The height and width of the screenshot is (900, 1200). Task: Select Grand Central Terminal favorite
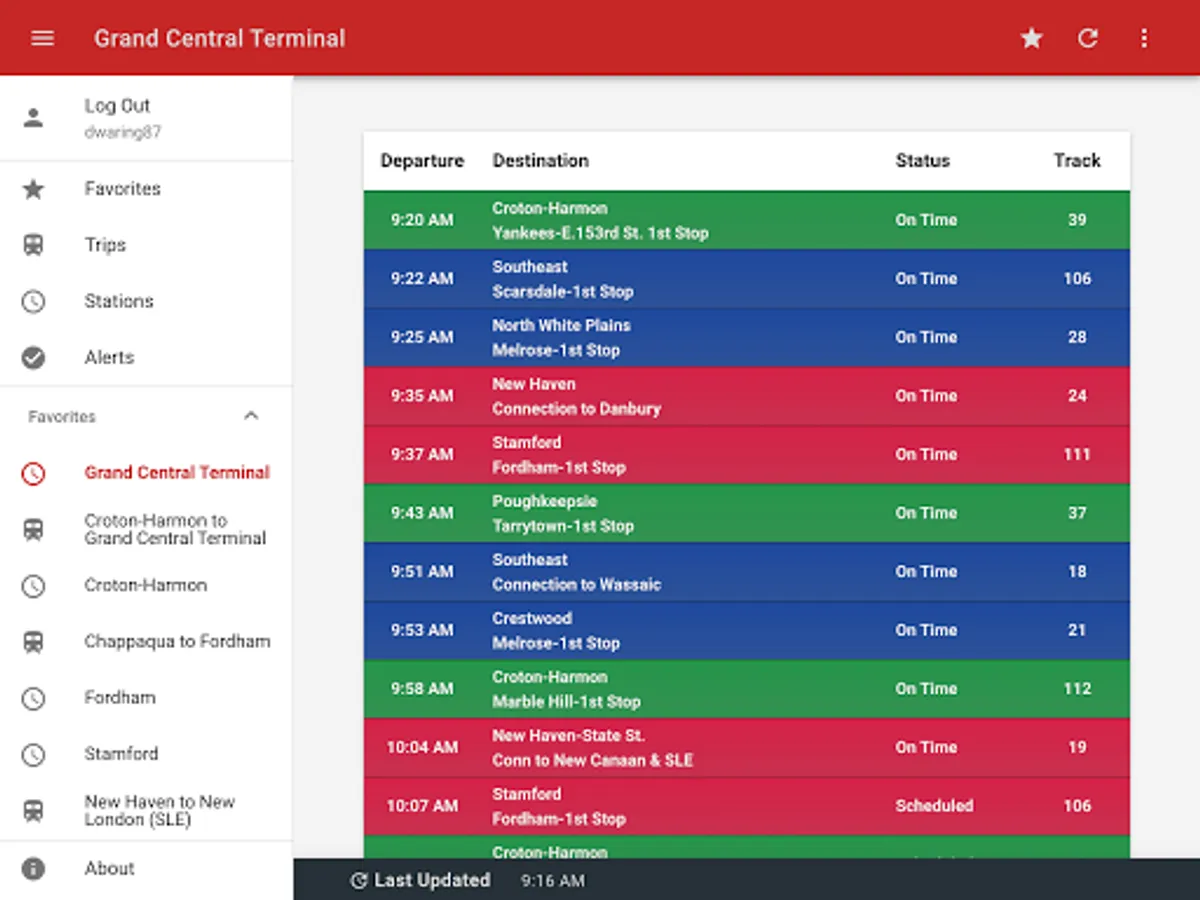146,473
